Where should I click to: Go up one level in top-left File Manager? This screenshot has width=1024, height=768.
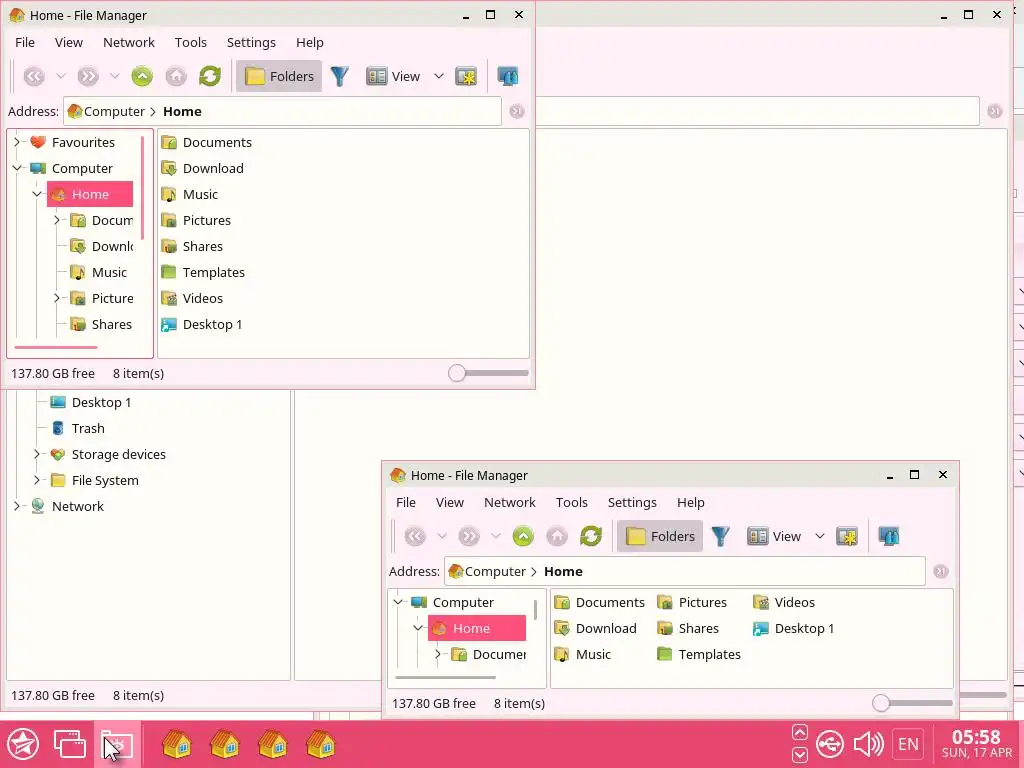point(142,76)
